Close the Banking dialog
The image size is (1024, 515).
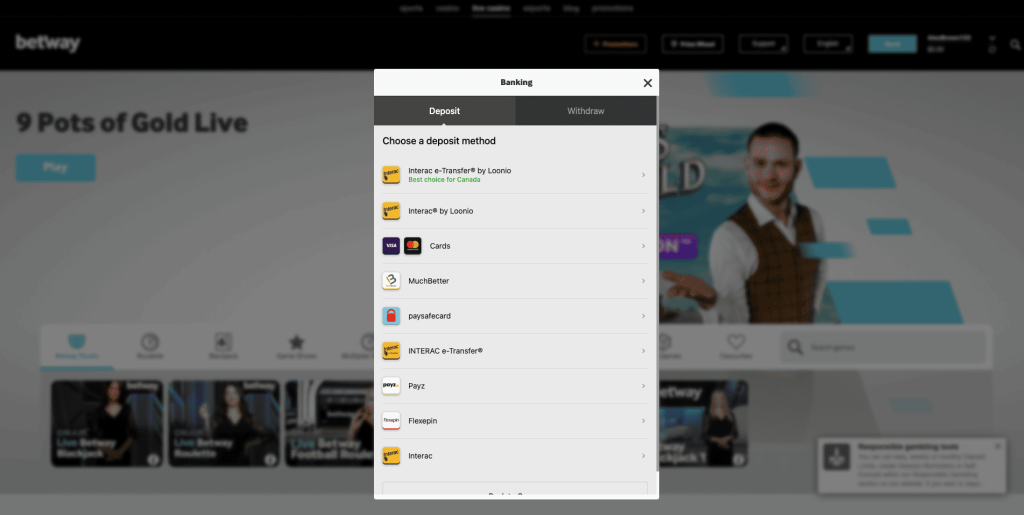[647, 83]
